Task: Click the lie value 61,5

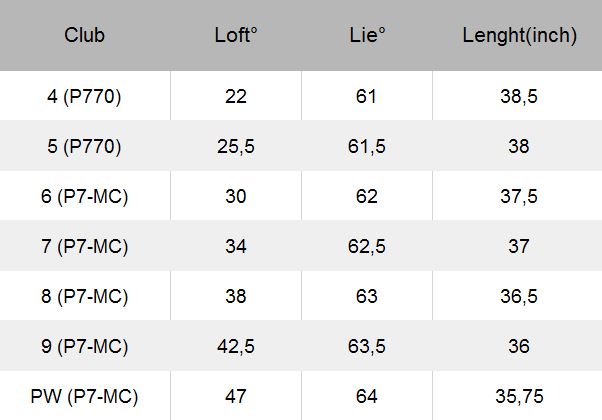Action: point(367,146)
